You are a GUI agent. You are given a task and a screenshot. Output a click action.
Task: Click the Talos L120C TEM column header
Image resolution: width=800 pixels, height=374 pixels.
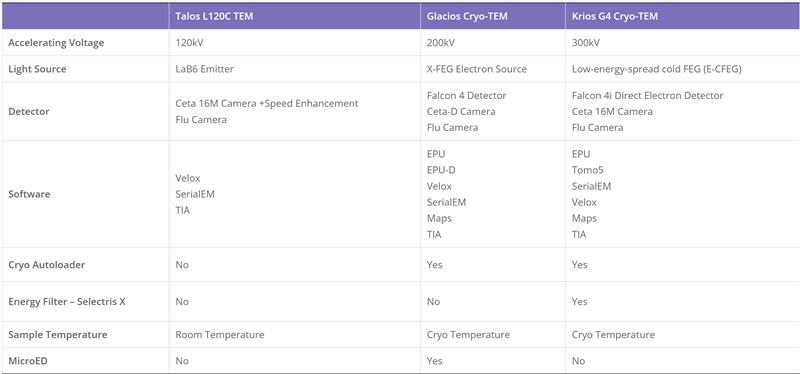tap(214, 16)
